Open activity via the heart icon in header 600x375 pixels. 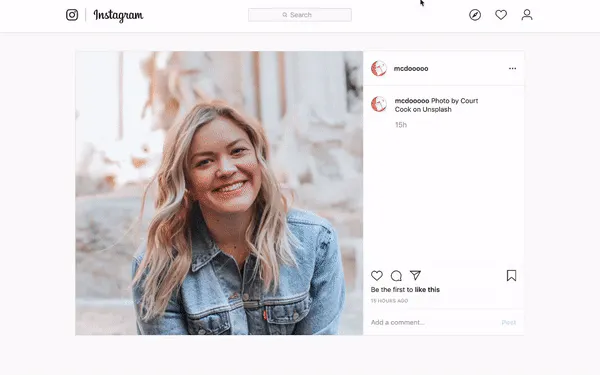pos(501,15)
